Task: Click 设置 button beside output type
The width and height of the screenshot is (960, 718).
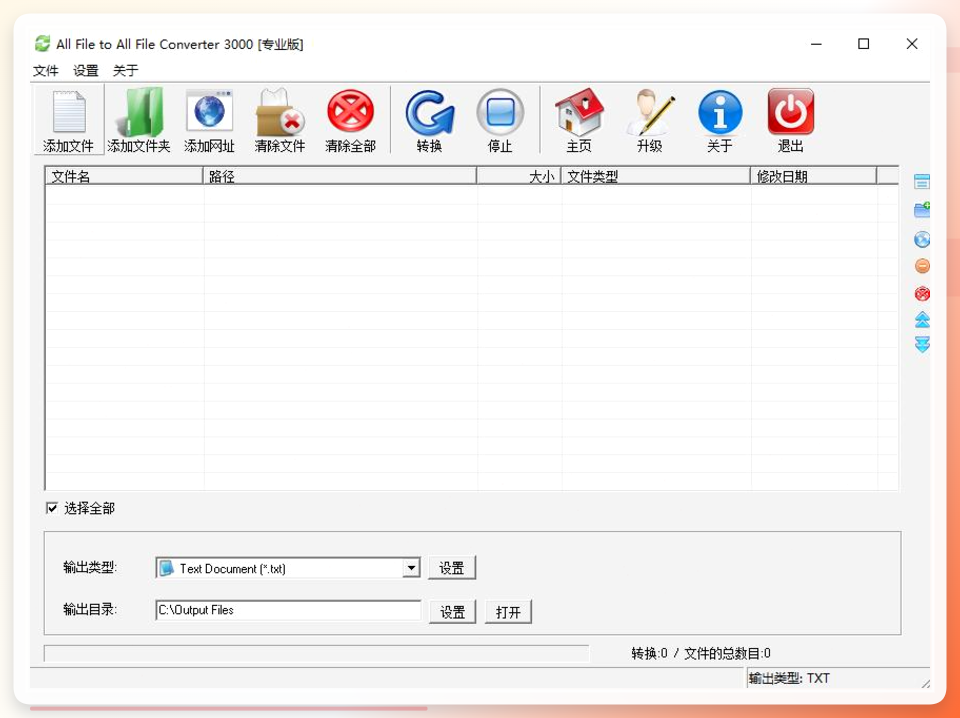Action: tap(452, 568)
